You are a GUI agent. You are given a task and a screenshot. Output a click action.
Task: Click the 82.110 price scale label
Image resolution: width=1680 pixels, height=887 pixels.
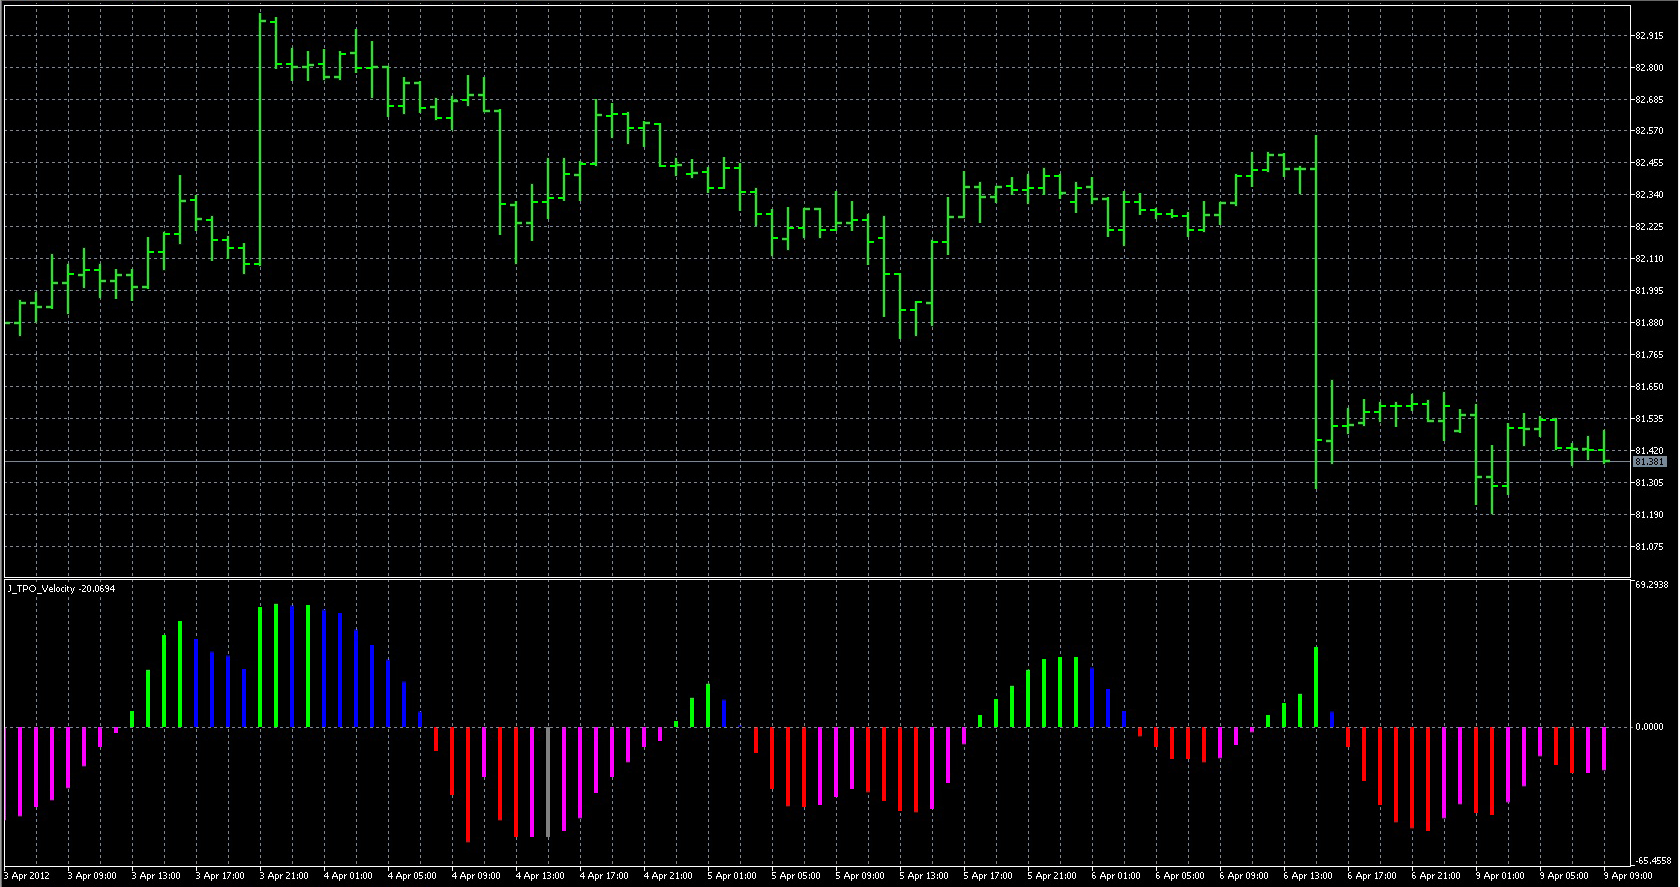click(x=1648, y=259)
